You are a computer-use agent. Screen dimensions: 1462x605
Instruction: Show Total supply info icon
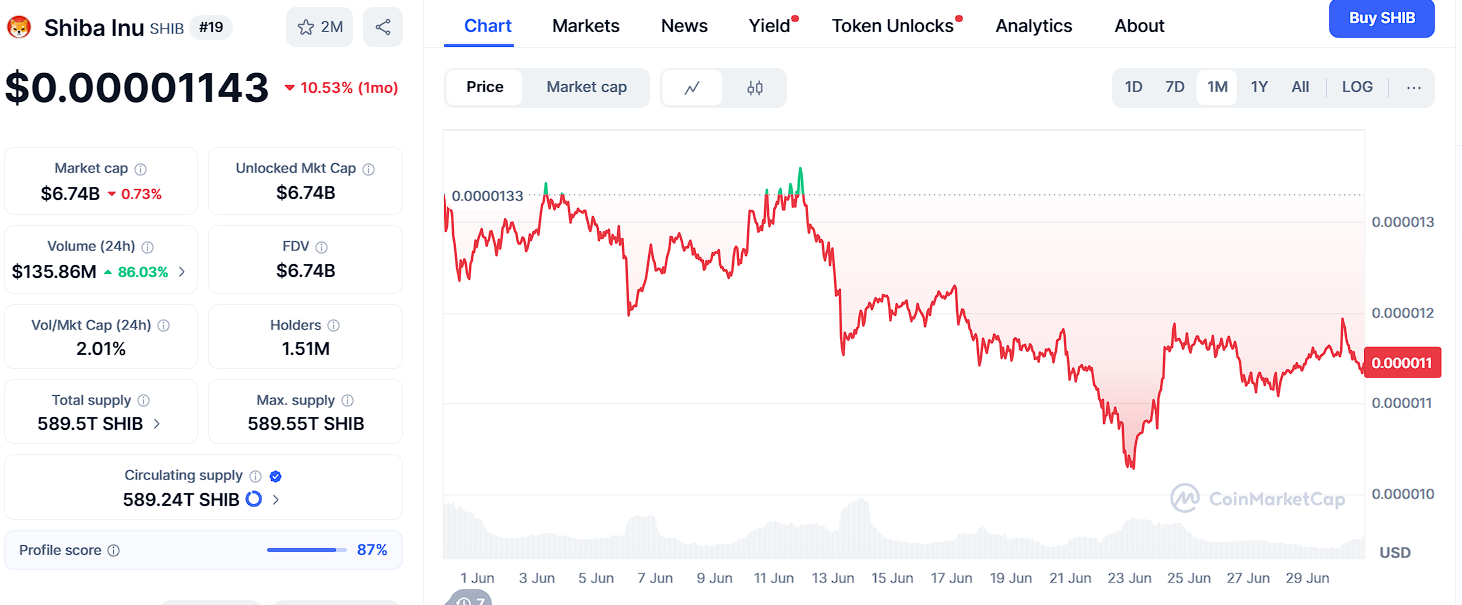click(x=144, y=401)
